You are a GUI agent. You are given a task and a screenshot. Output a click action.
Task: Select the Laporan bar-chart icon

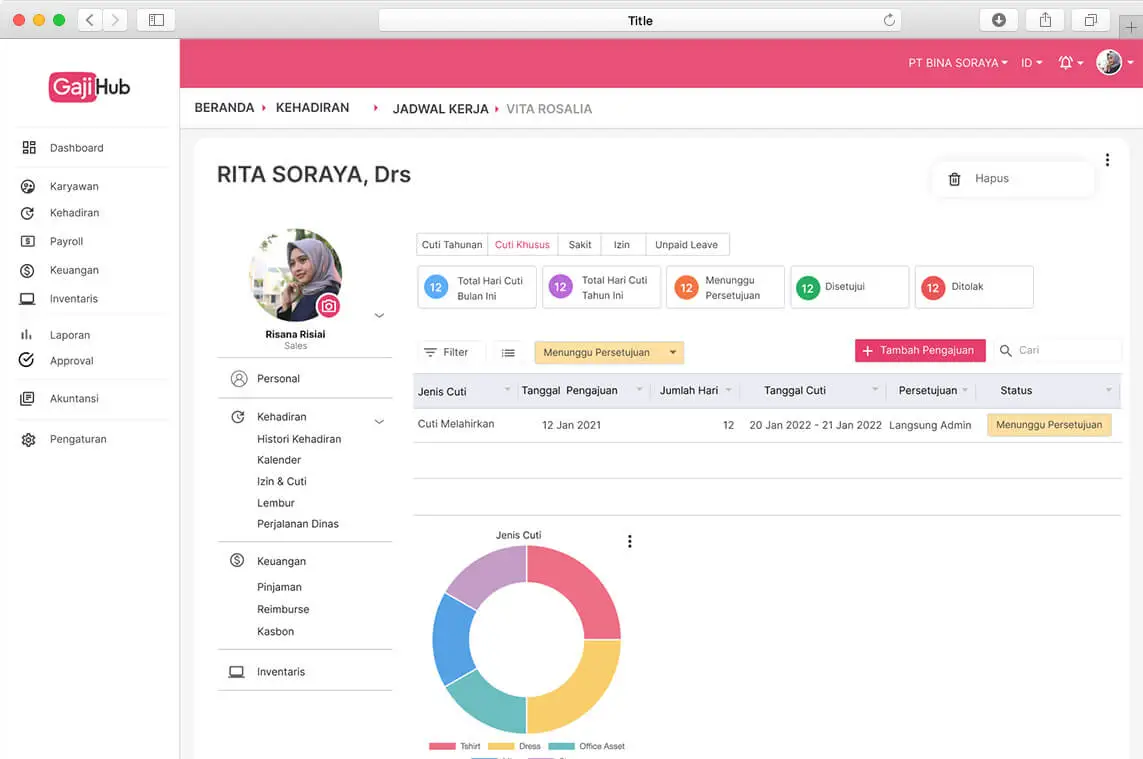pos(27,334)
